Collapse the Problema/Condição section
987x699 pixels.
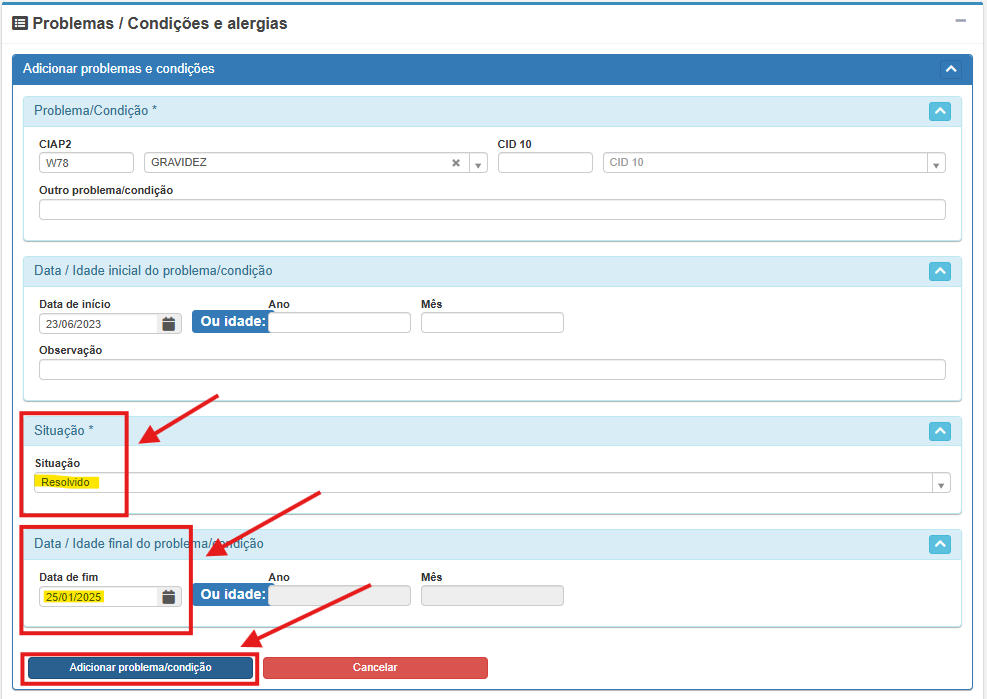point(939,111)
